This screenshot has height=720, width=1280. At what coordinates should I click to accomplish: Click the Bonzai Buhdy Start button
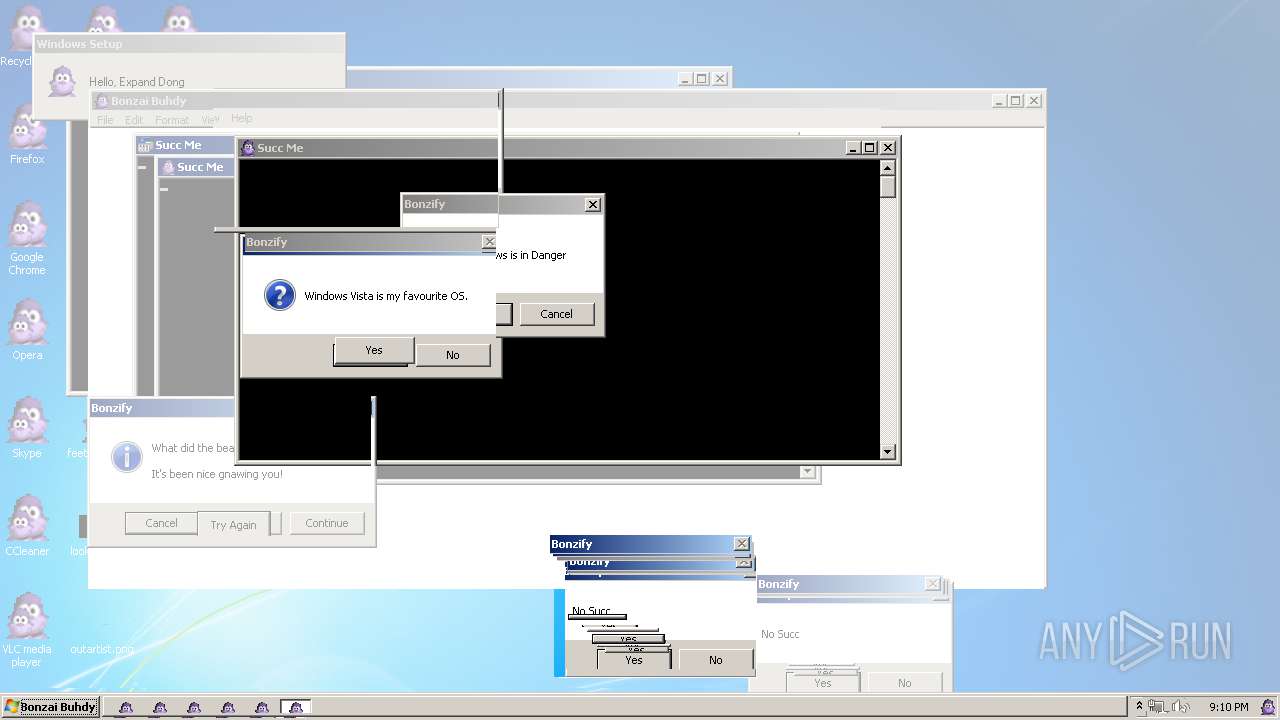click(x=50, y=707)
